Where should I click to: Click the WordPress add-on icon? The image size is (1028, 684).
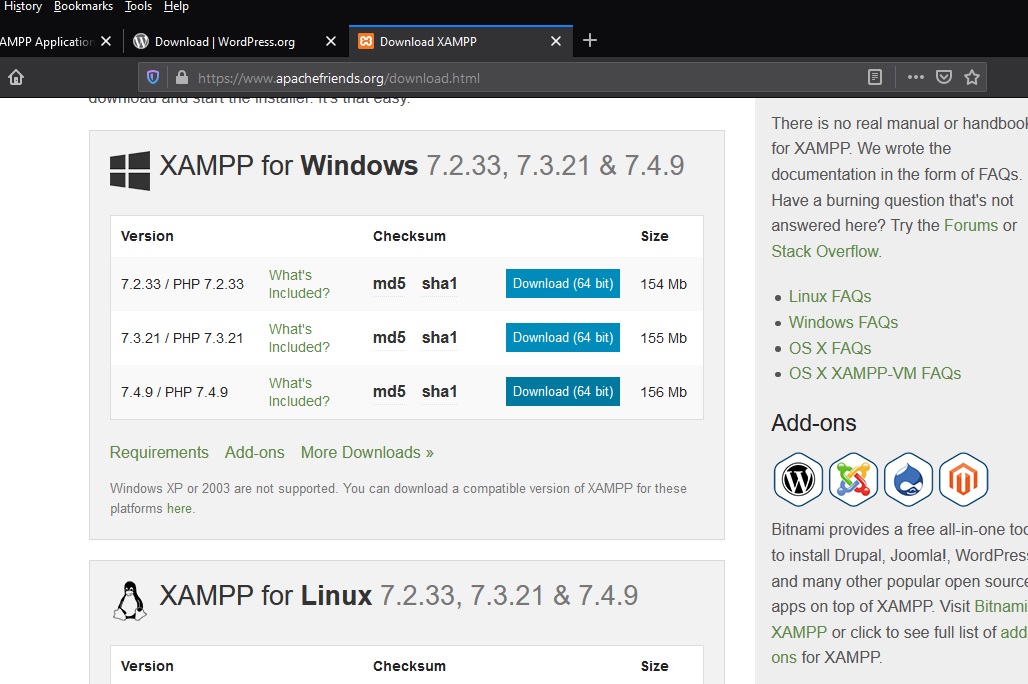pos(798,480)
